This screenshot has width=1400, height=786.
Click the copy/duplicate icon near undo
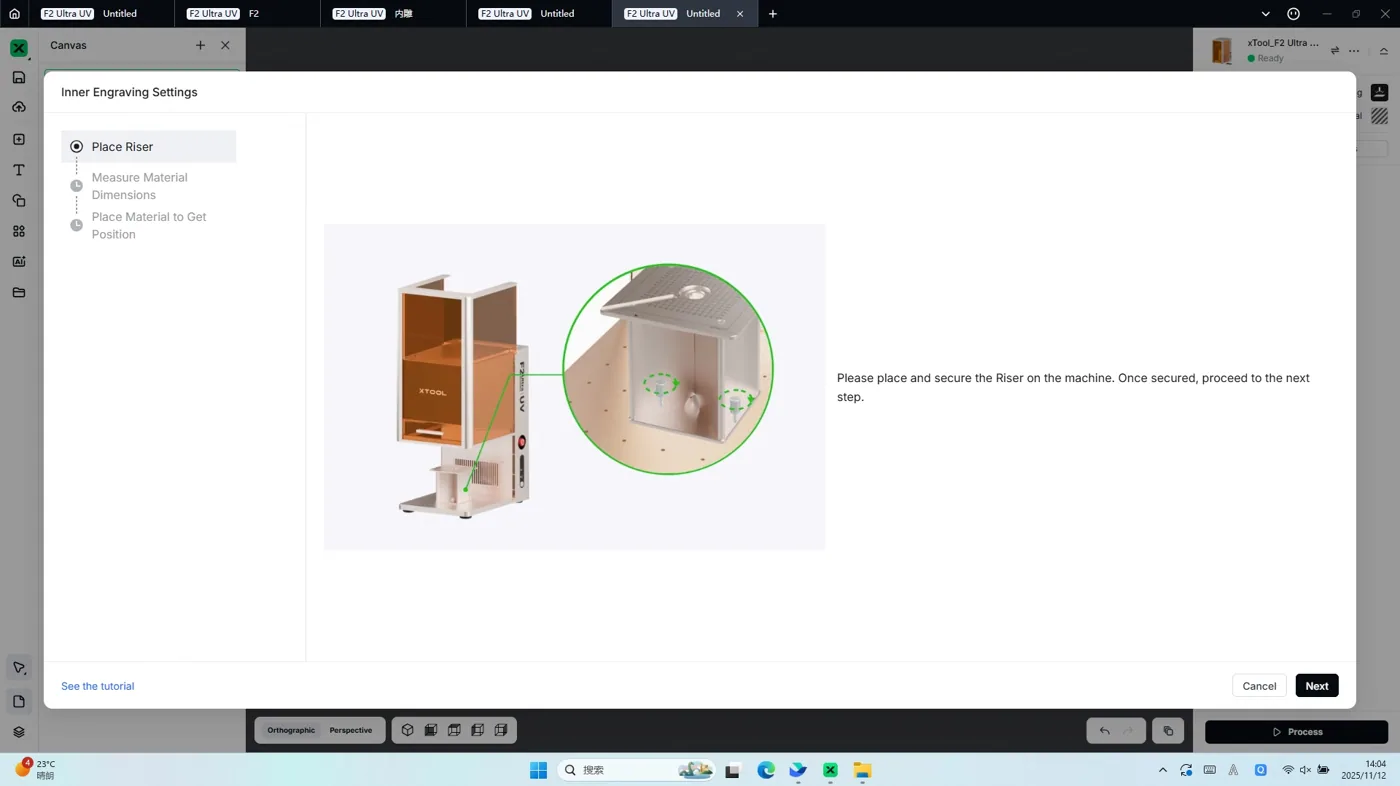tap(1168, 731)
